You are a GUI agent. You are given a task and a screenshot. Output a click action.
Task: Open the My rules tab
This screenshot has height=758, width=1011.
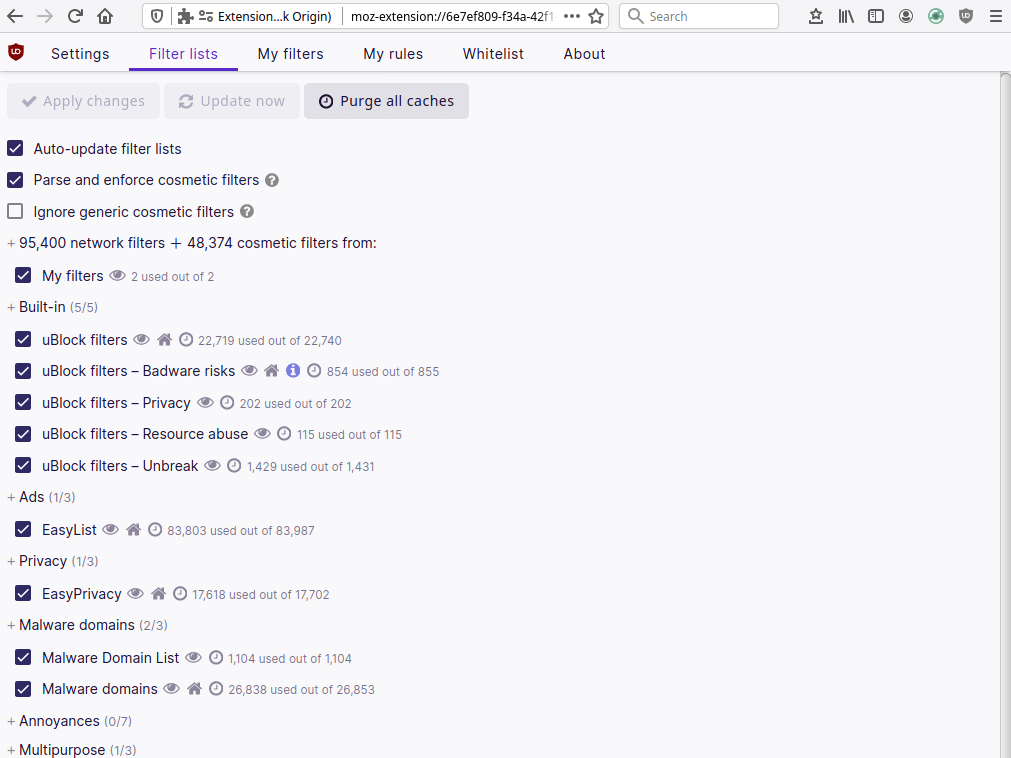pyautogui.click(x=393, y=53)
